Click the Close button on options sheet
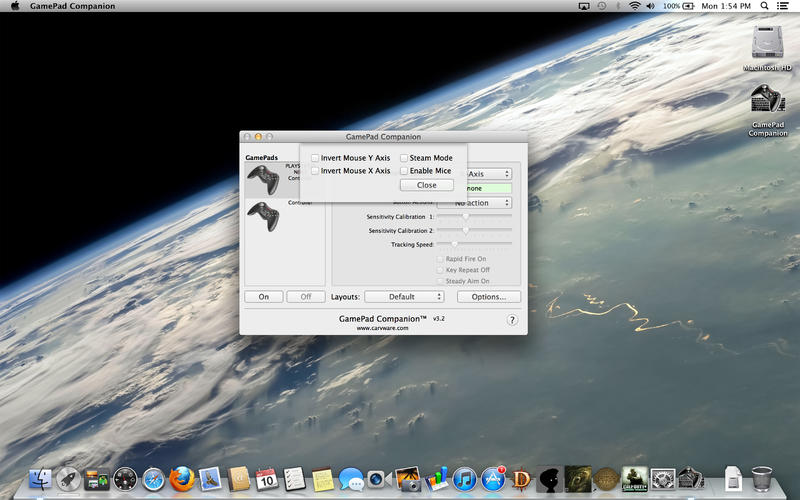The width and height of the screenshot is (800, 500). click(427, 185)
